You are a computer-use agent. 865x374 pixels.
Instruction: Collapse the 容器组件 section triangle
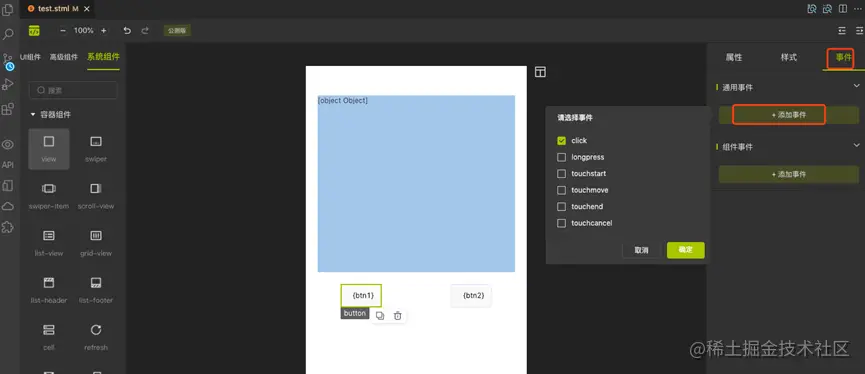(x=33, y=115)
